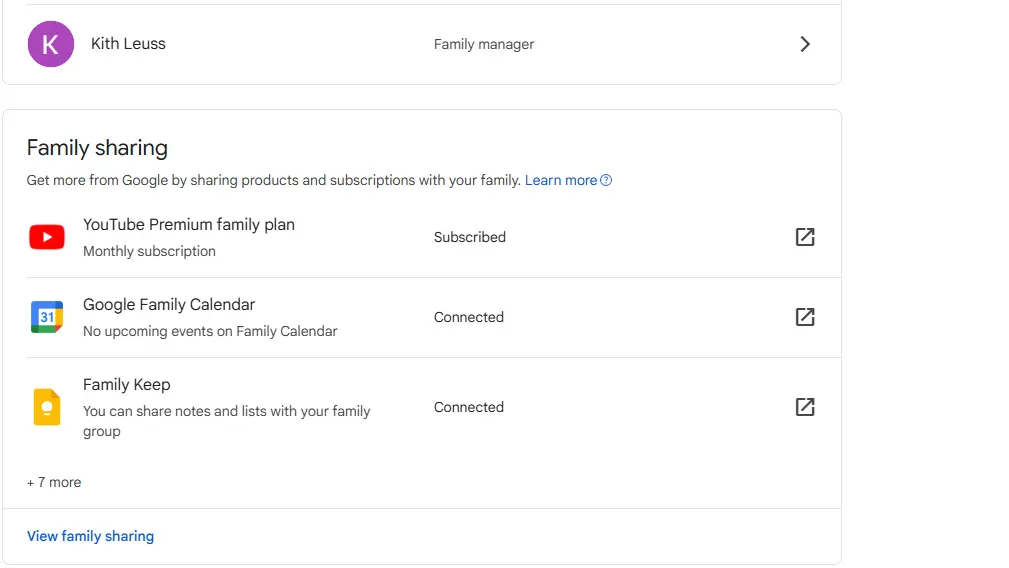
Task: Click Connected status for Family Calendar
Action: pyautogui.click(x=468, y=317)
